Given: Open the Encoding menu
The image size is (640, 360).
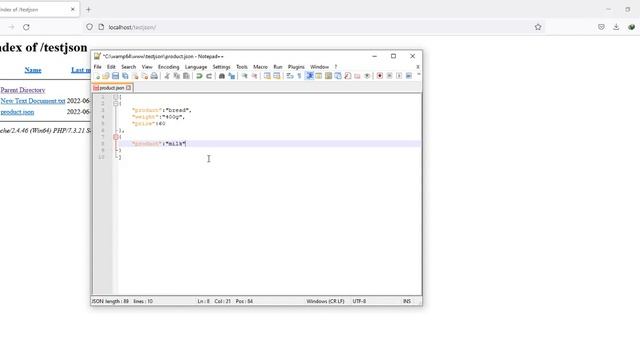Looking at the screenshot, I should tap(168, 67).
